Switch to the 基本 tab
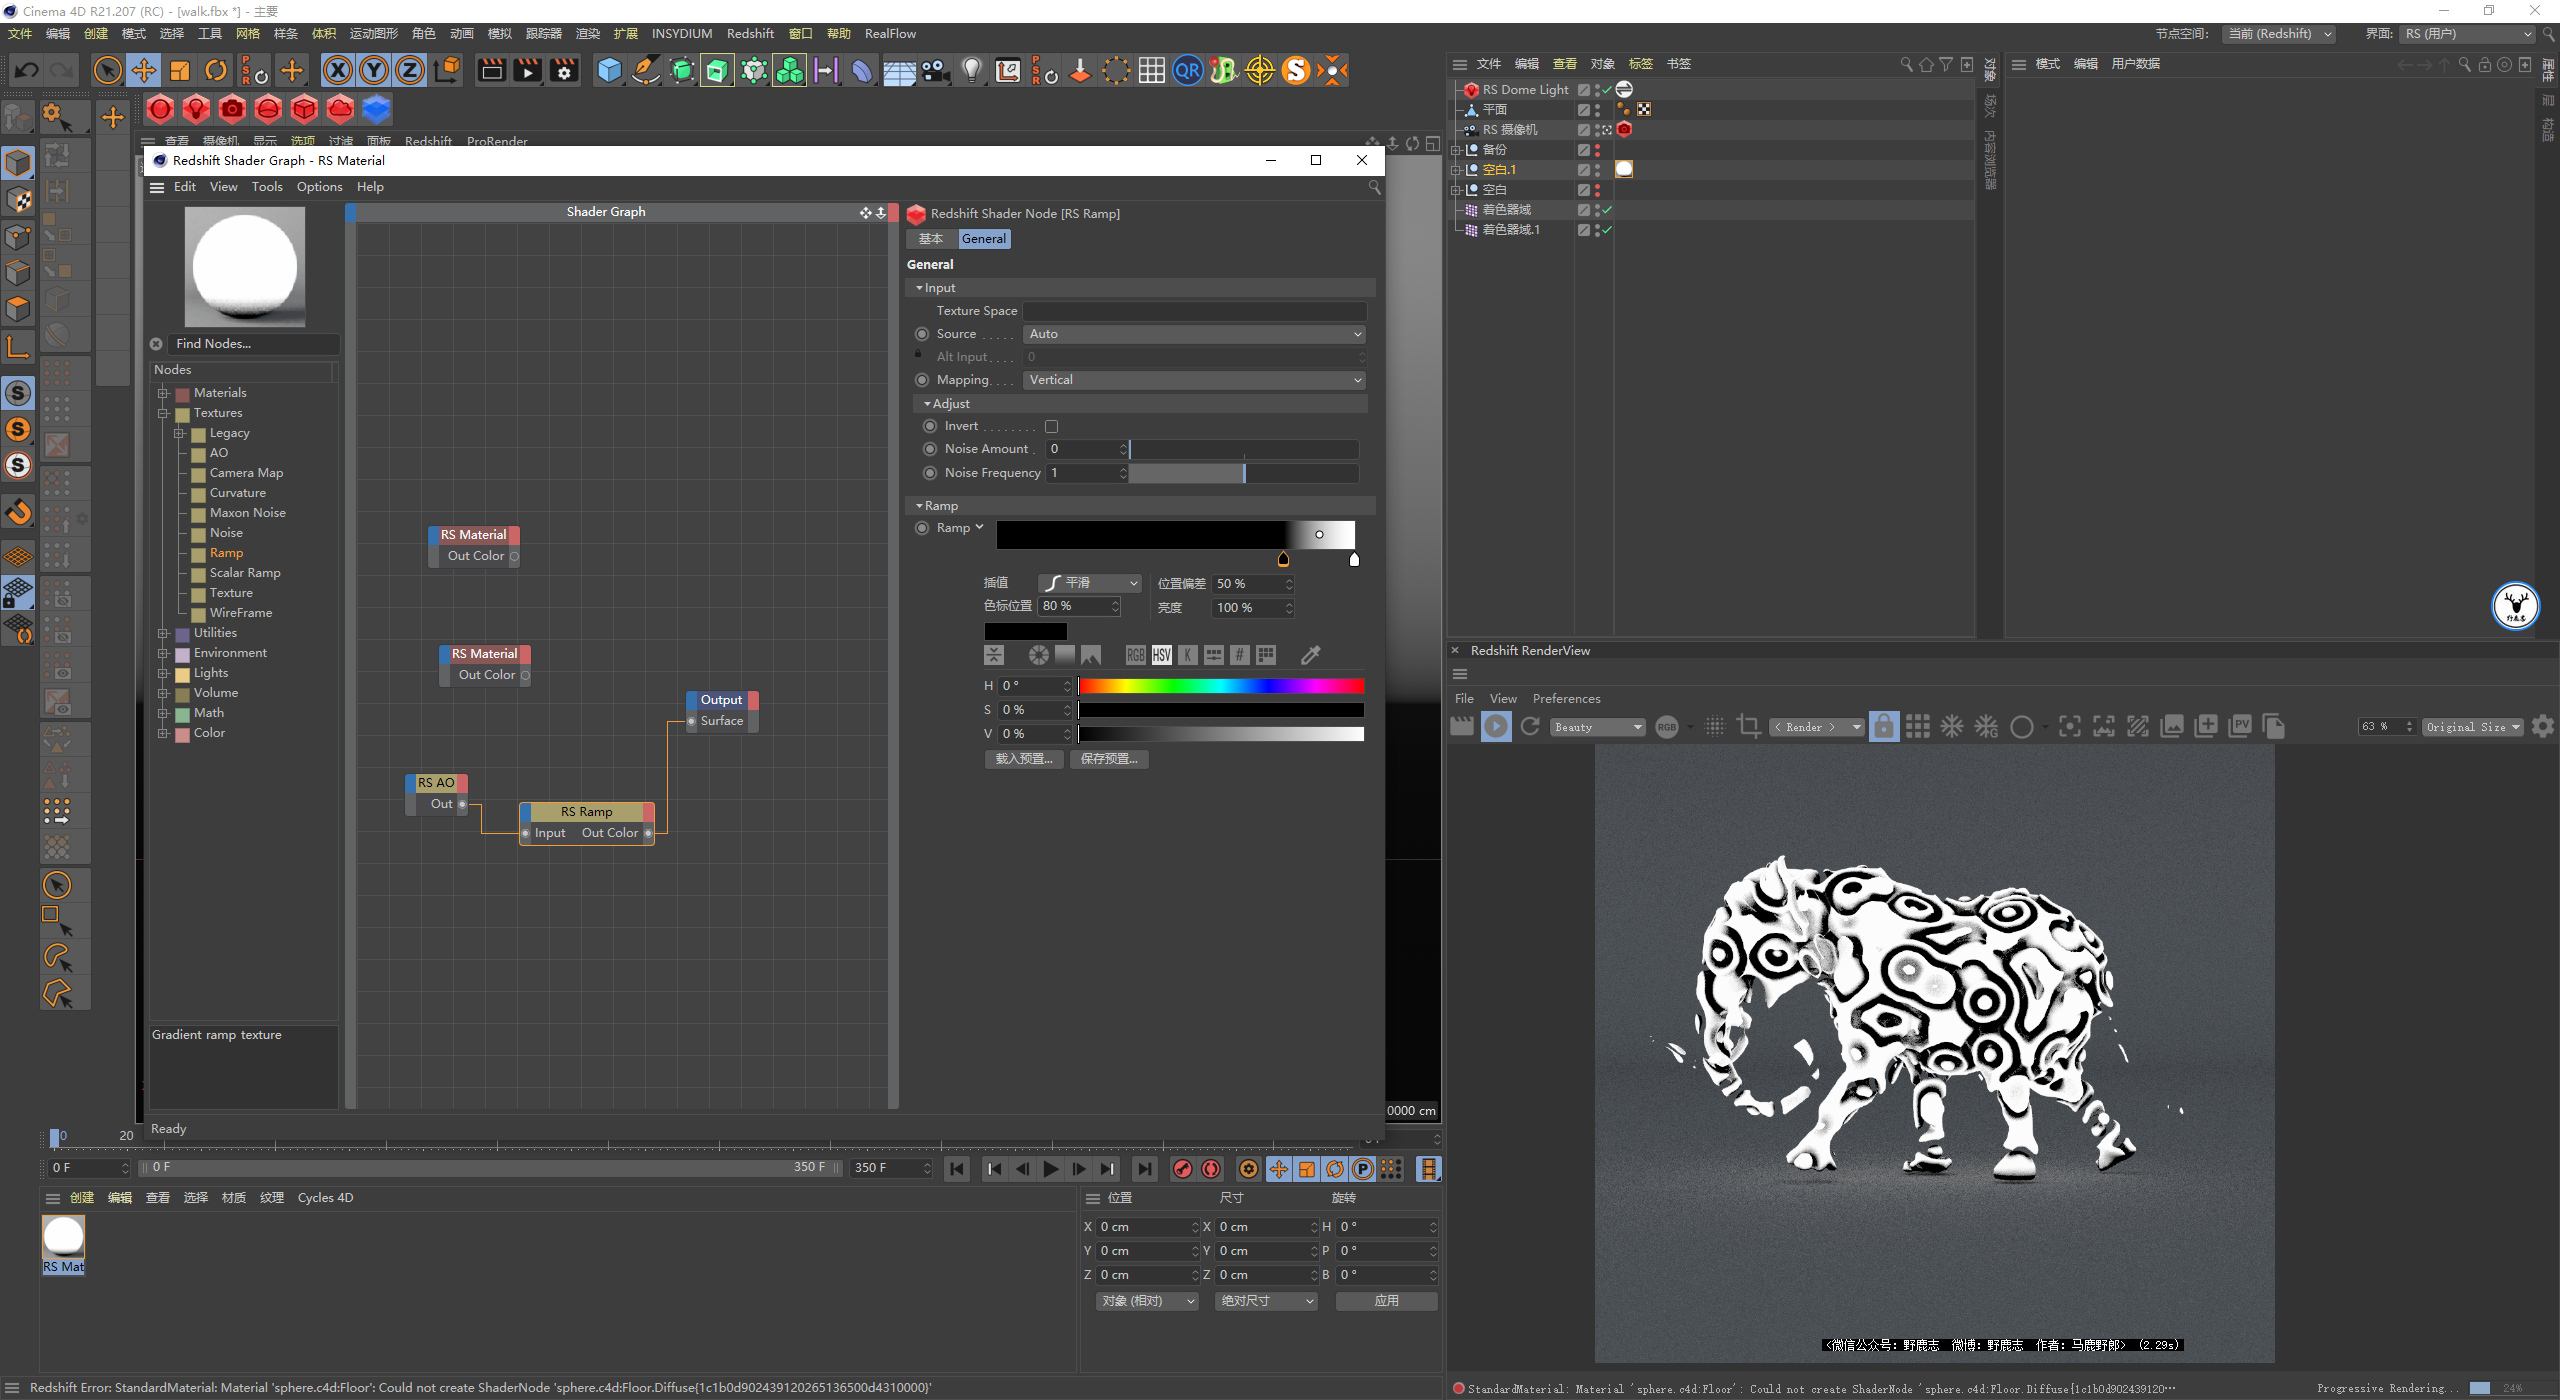 930,239
